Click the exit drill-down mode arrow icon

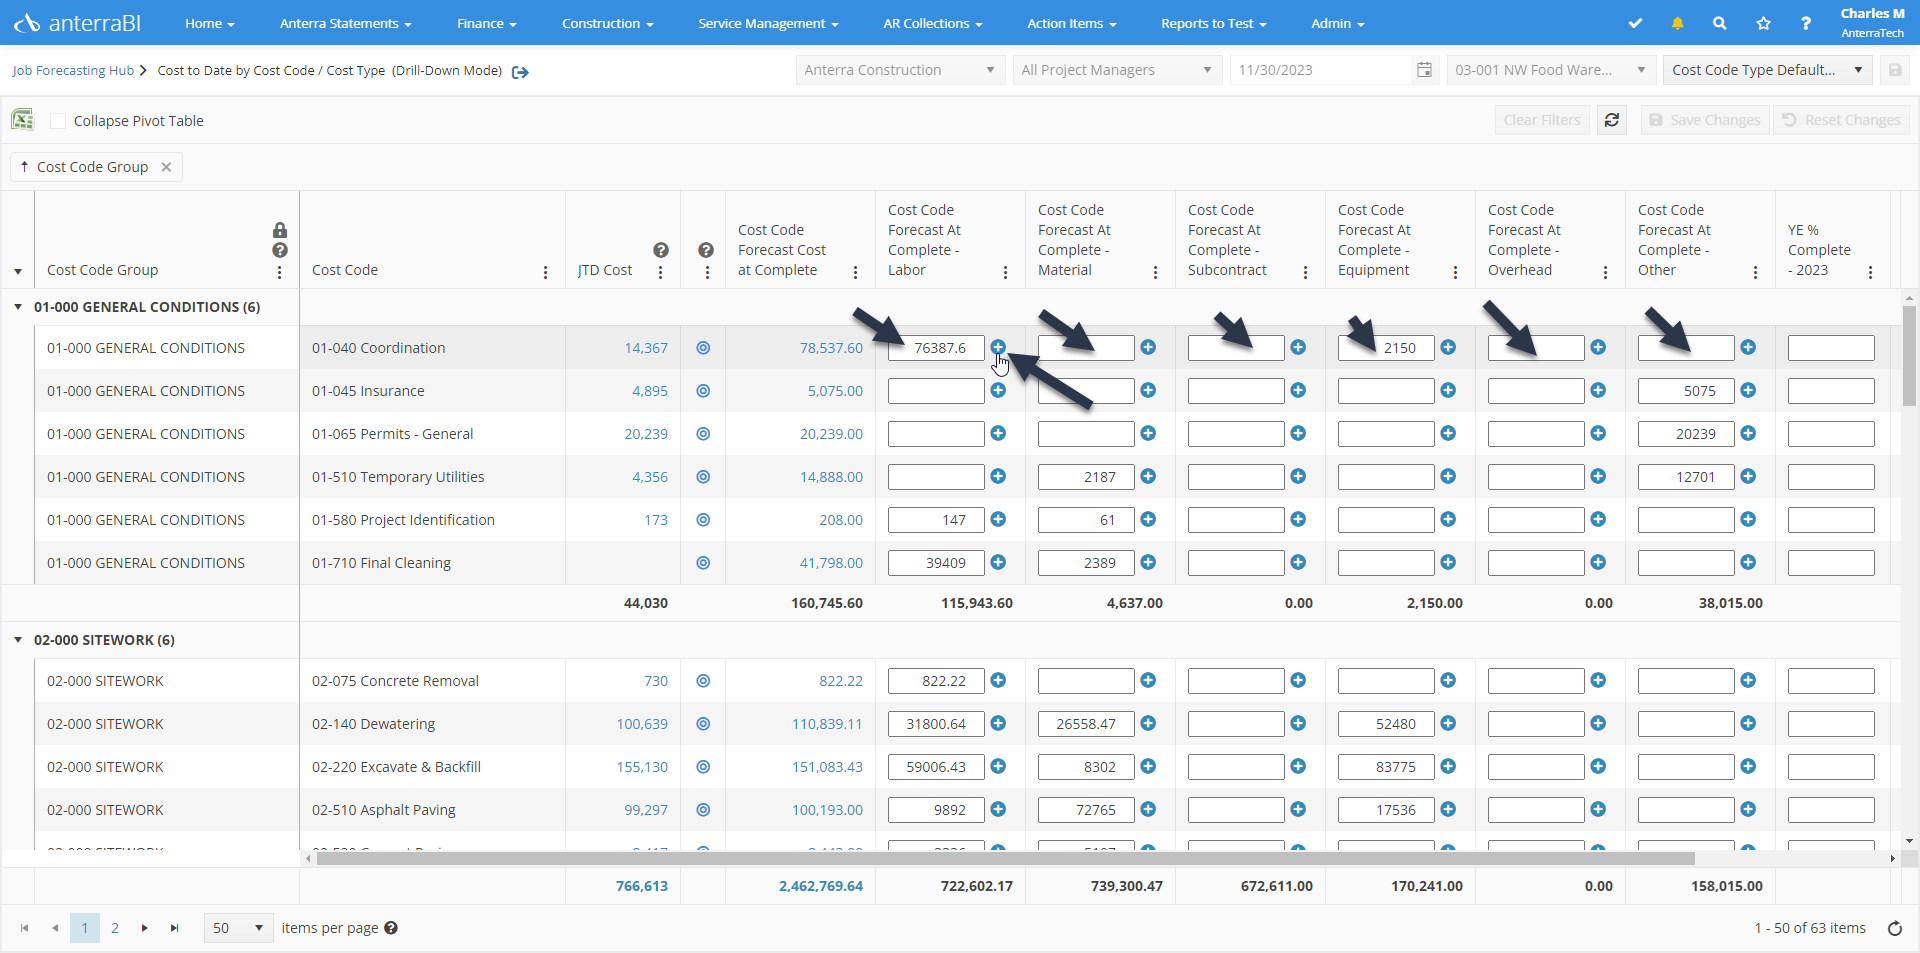tap(520, 72)
